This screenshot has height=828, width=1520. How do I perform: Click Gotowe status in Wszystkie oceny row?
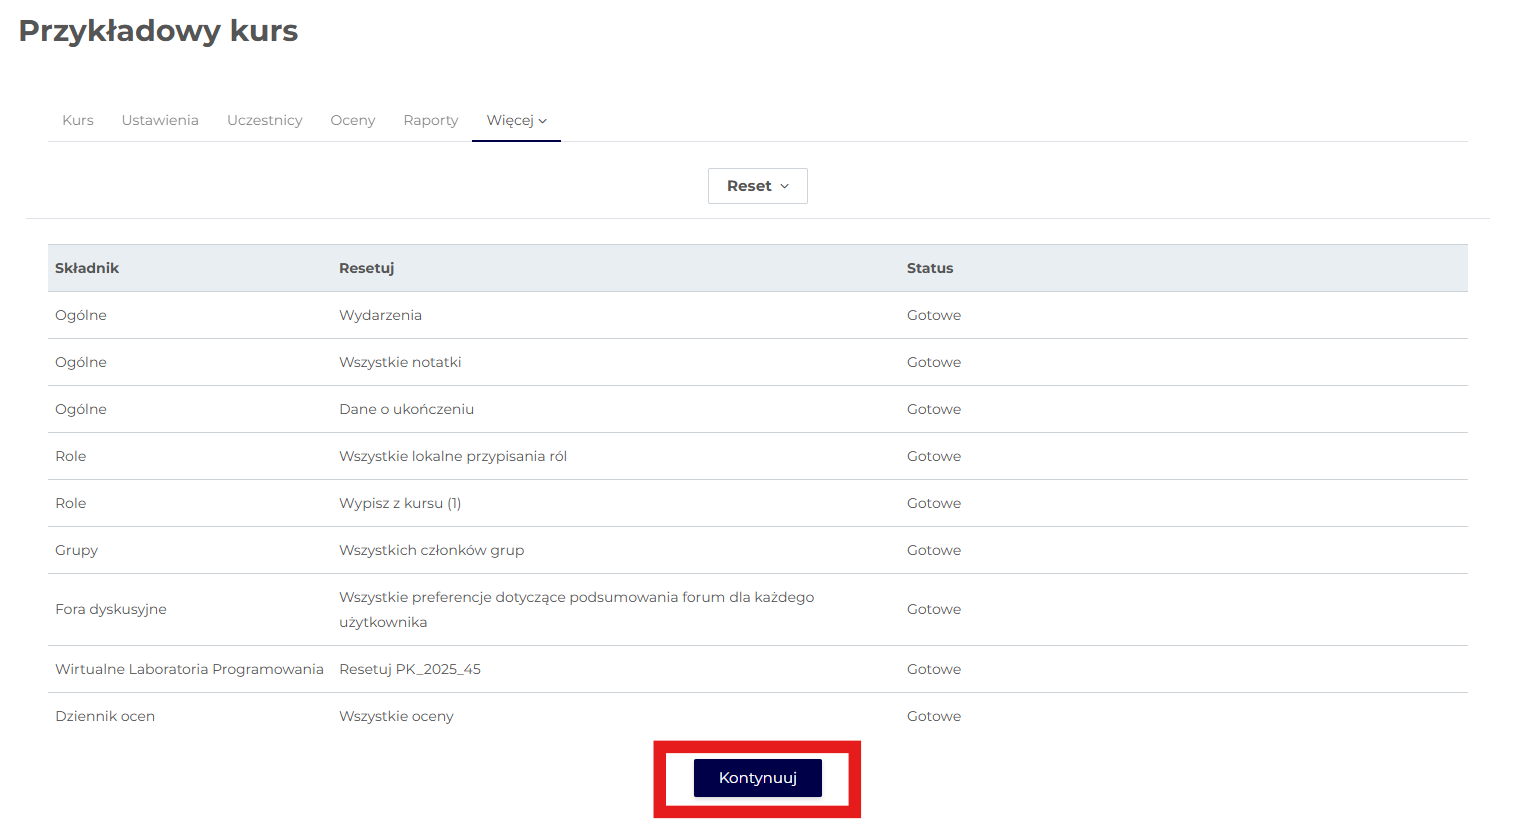pos(934,716)
